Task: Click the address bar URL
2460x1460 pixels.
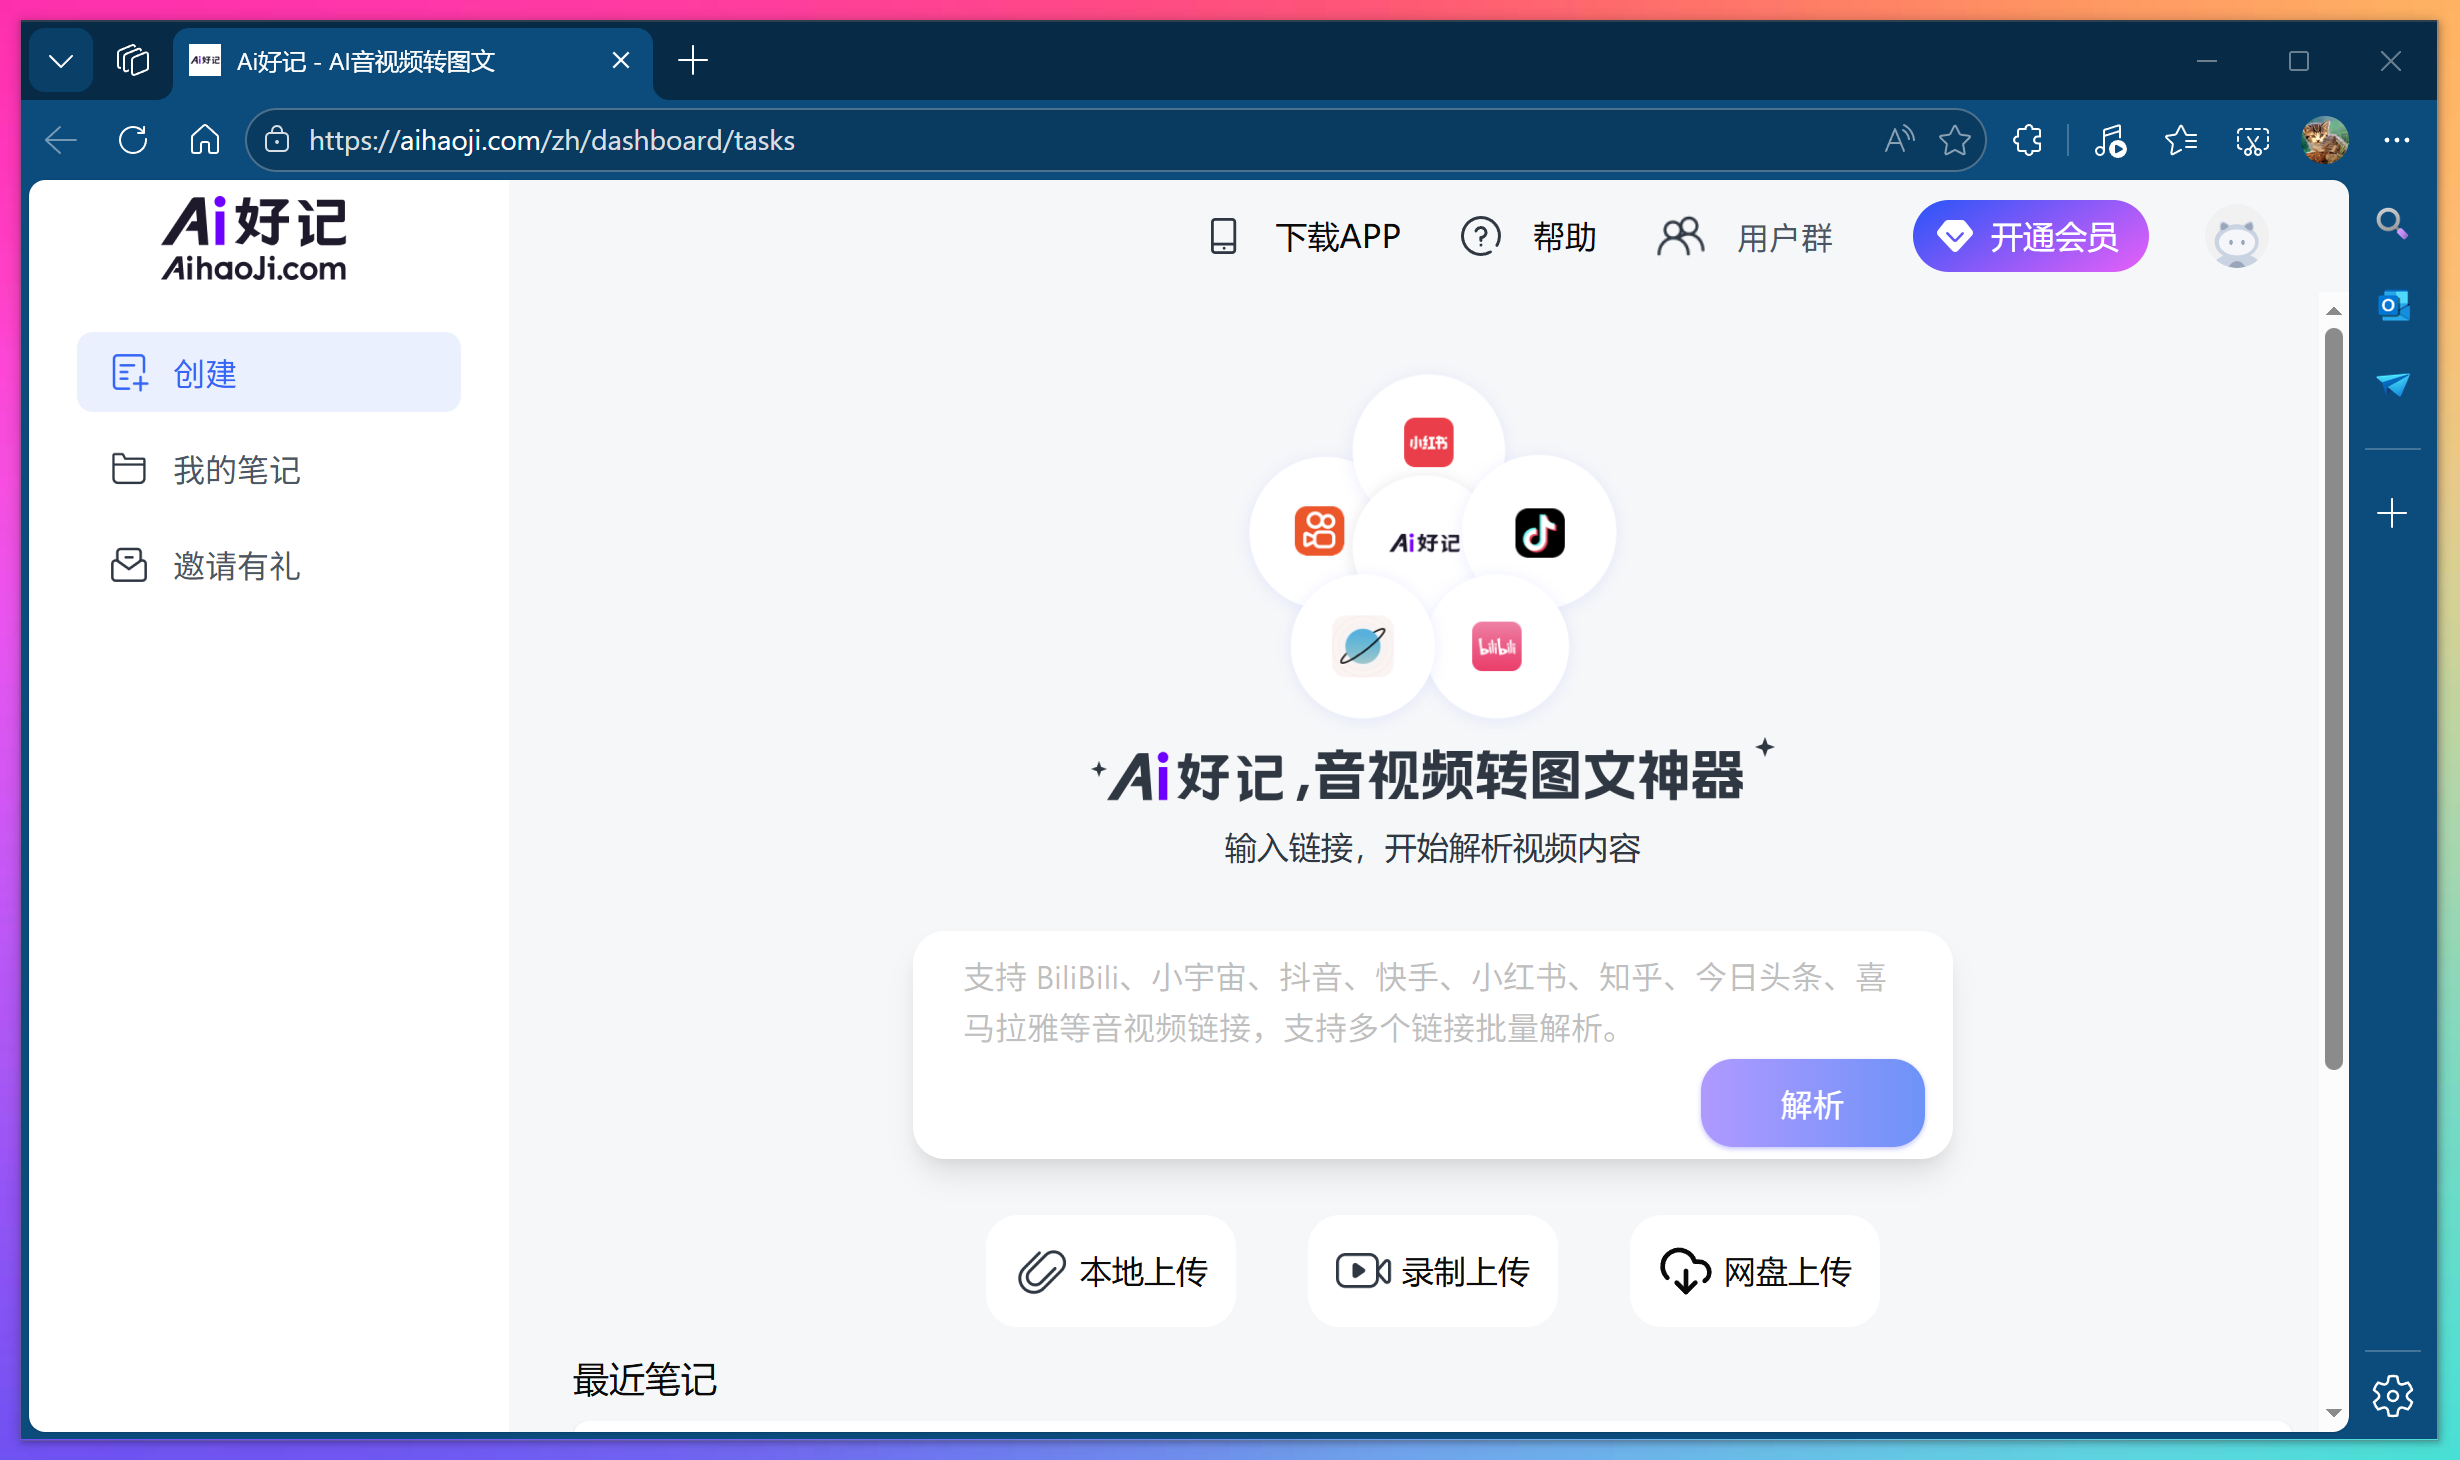Action: (x=552, y=140)
